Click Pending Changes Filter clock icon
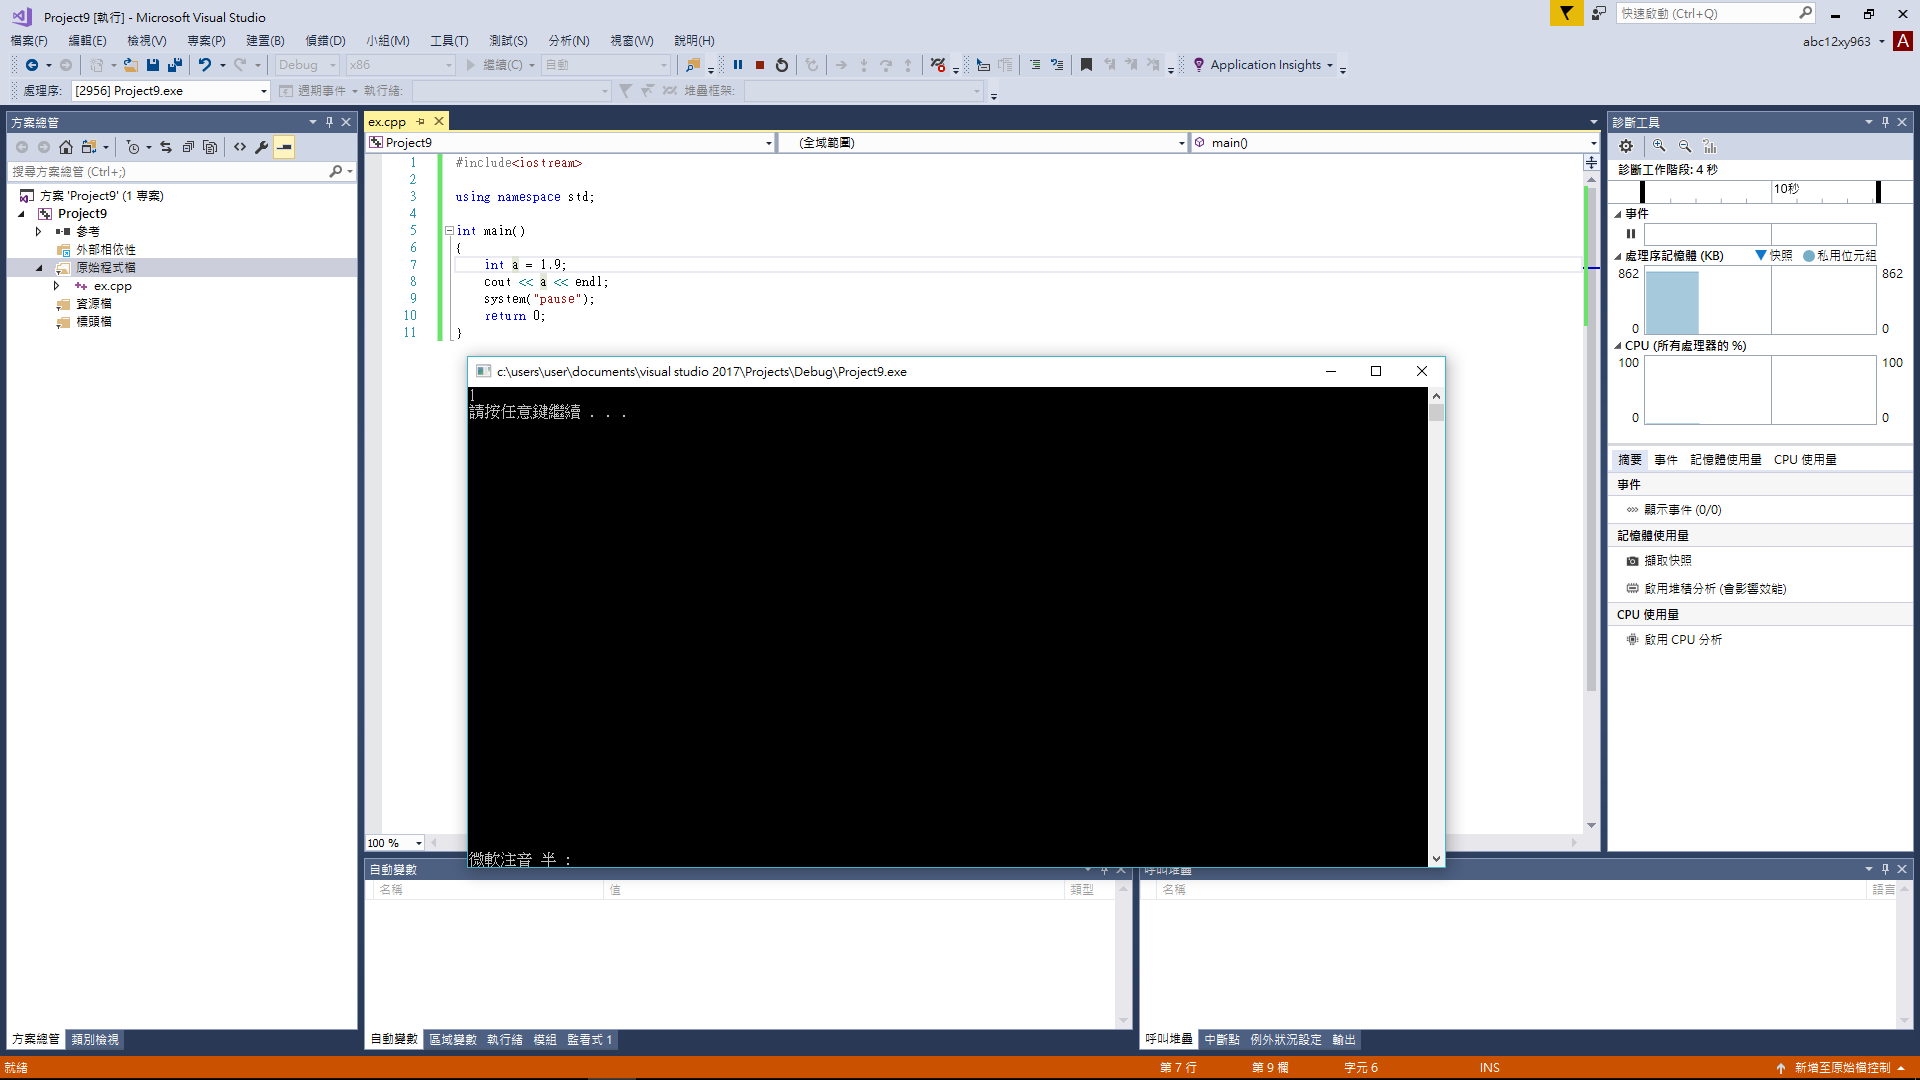 click(133, 147)
